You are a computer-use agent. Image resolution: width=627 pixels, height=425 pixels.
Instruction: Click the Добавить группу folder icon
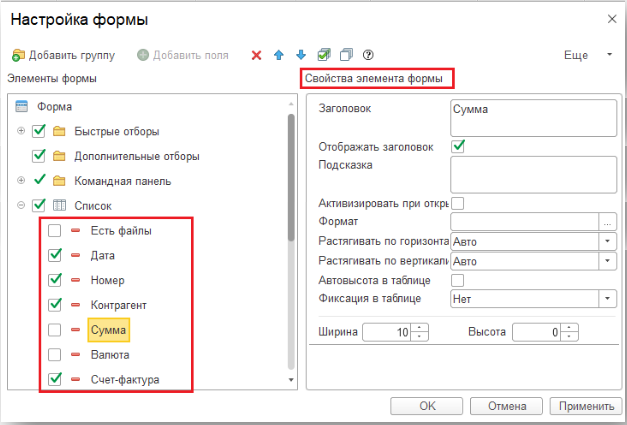(x=18, y=55)
